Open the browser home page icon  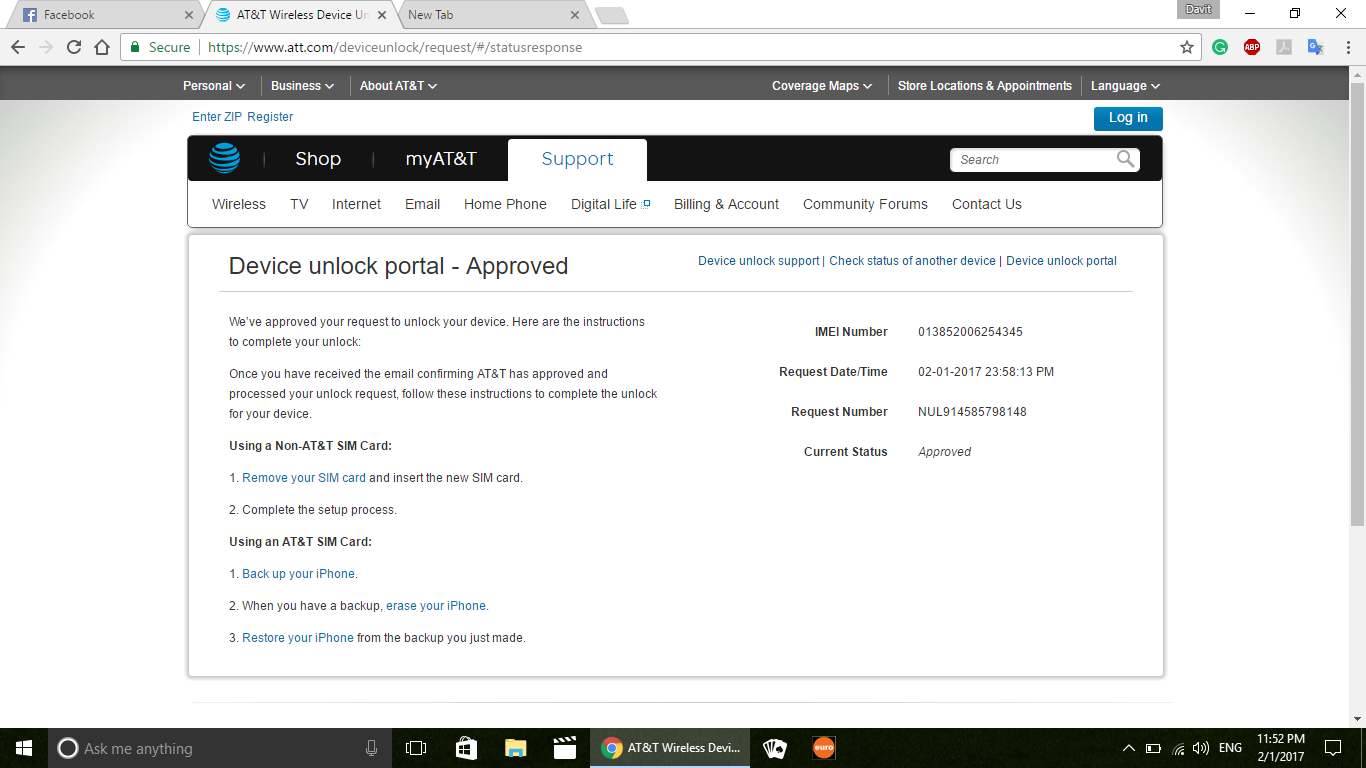[x=102, y=47]
